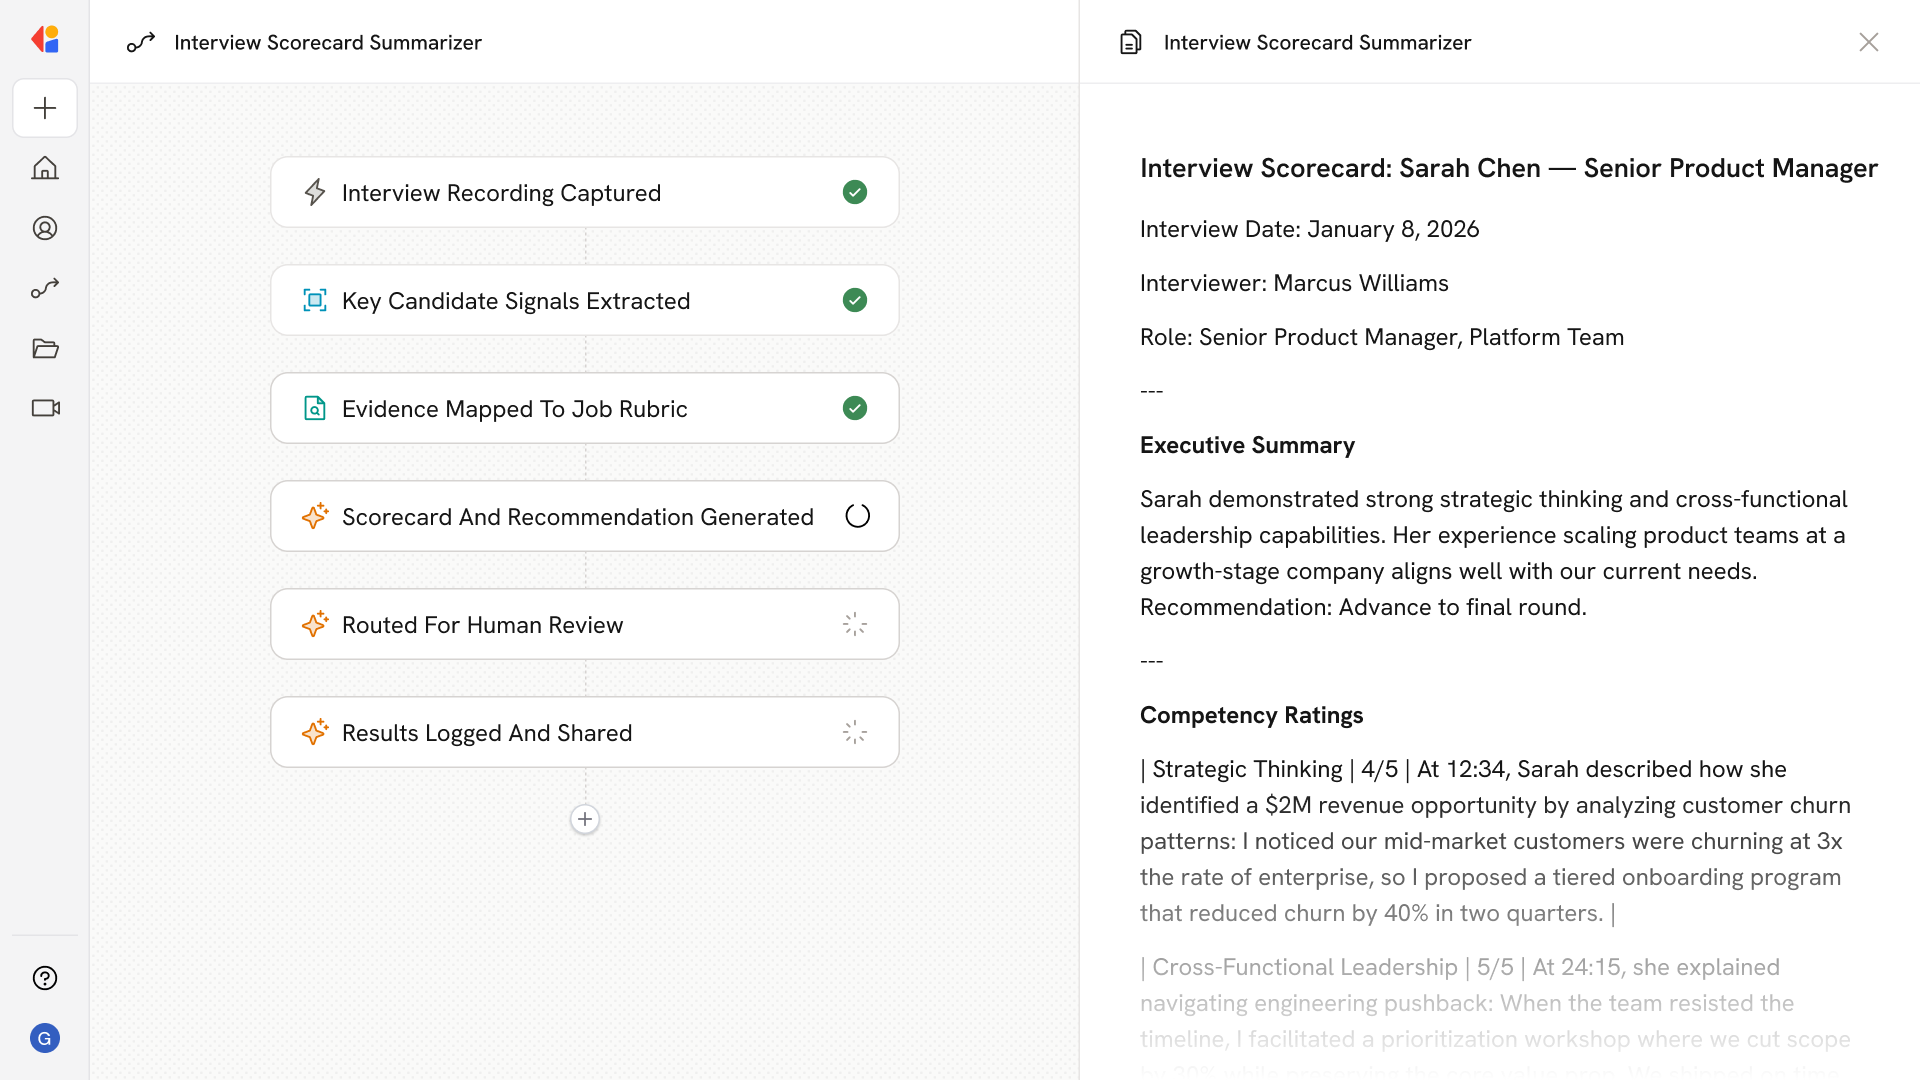Screen dimensions: 1920x1080
Task: Open the video recordings icon in the sidebar
Action: [x=45, y=408]
